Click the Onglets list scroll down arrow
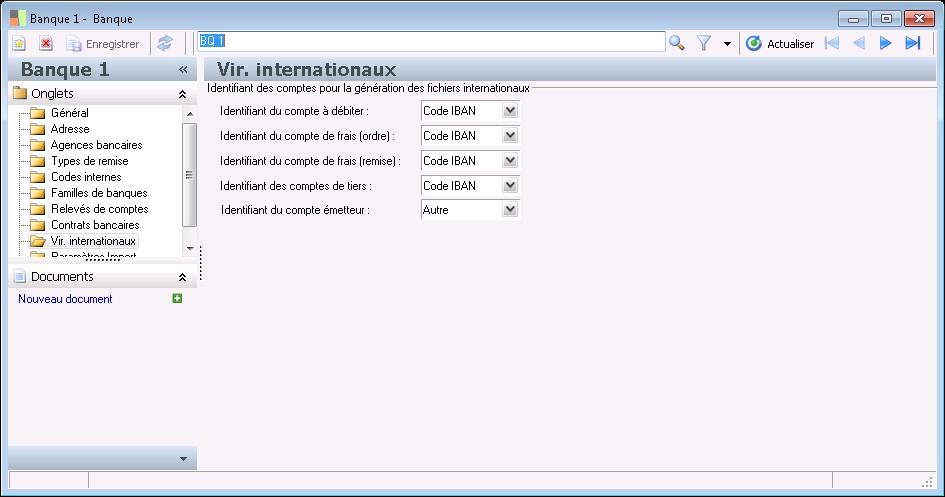Image resolution: width=945 pixels, height=497 pixels. click(x=190, y=249)
